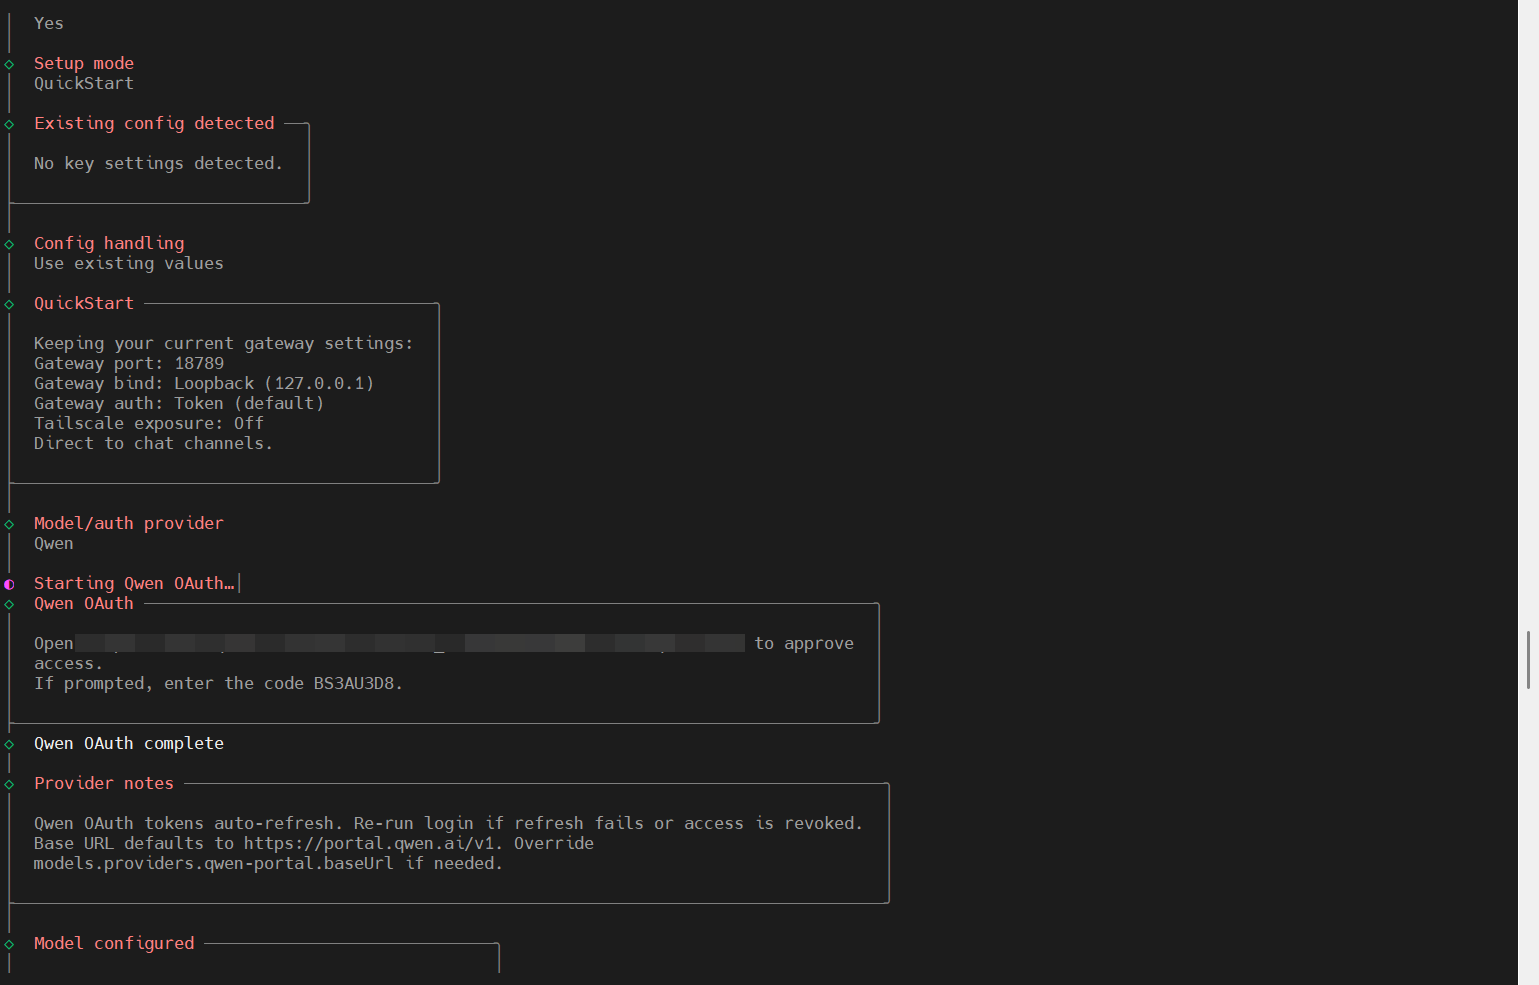Click the diamond marker beside QuickStart box heading
The height and width of the screenshot is (985, 1539).
(x=9, y=304)
